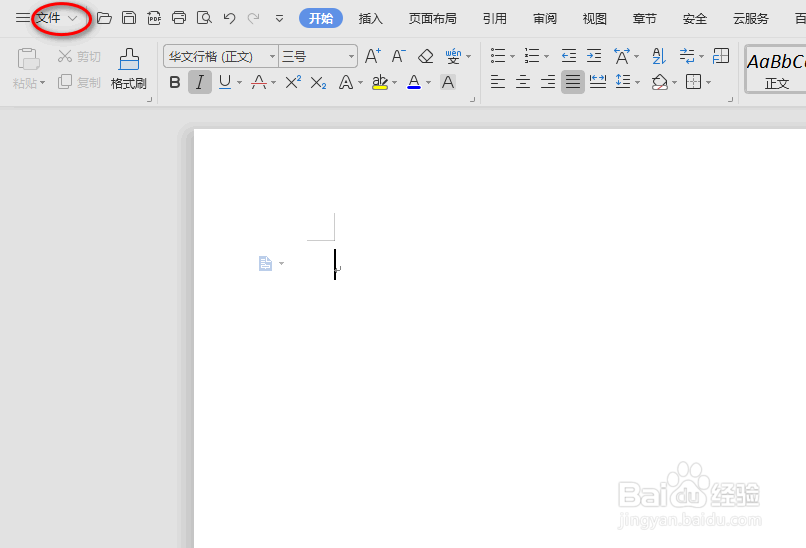The height and width of the screenshot is (548, 806).
Task: Toggle underline formatting
Action: [x=225, y=82]
